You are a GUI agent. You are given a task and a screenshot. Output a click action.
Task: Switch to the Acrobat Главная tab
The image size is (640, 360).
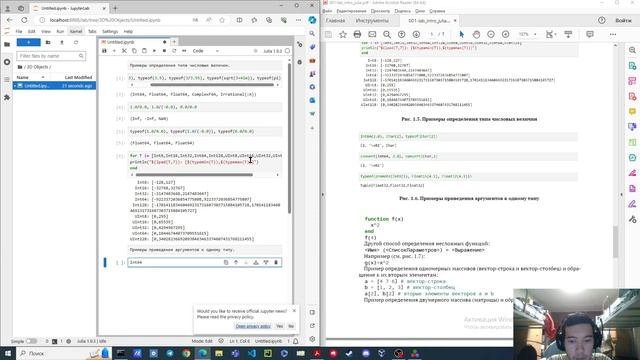(x=336, y=20)
